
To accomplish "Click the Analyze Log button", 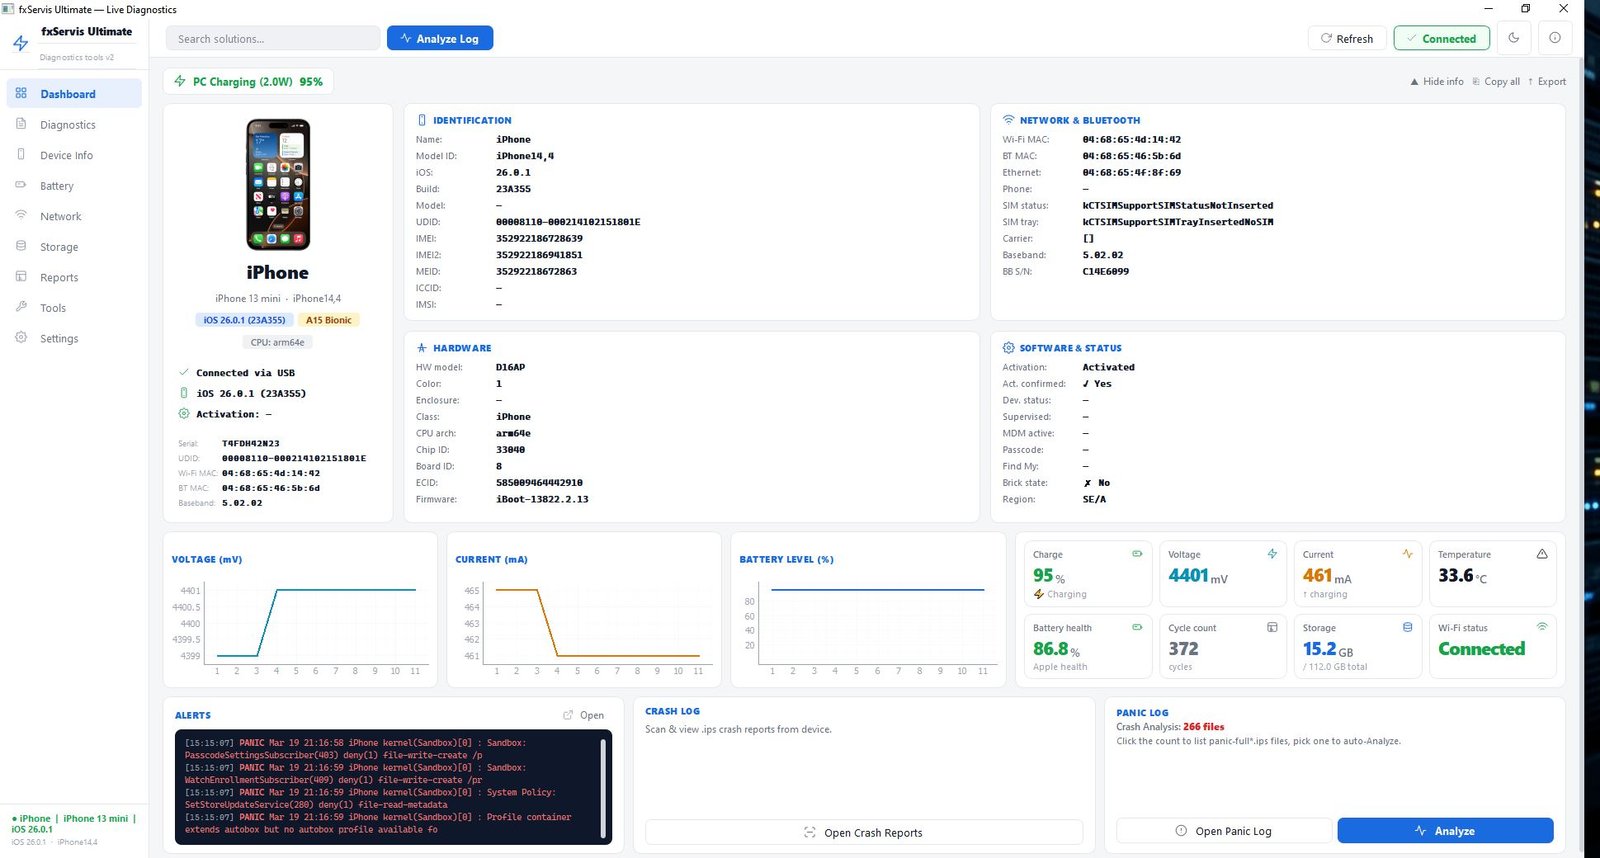I will pos(440,38).
